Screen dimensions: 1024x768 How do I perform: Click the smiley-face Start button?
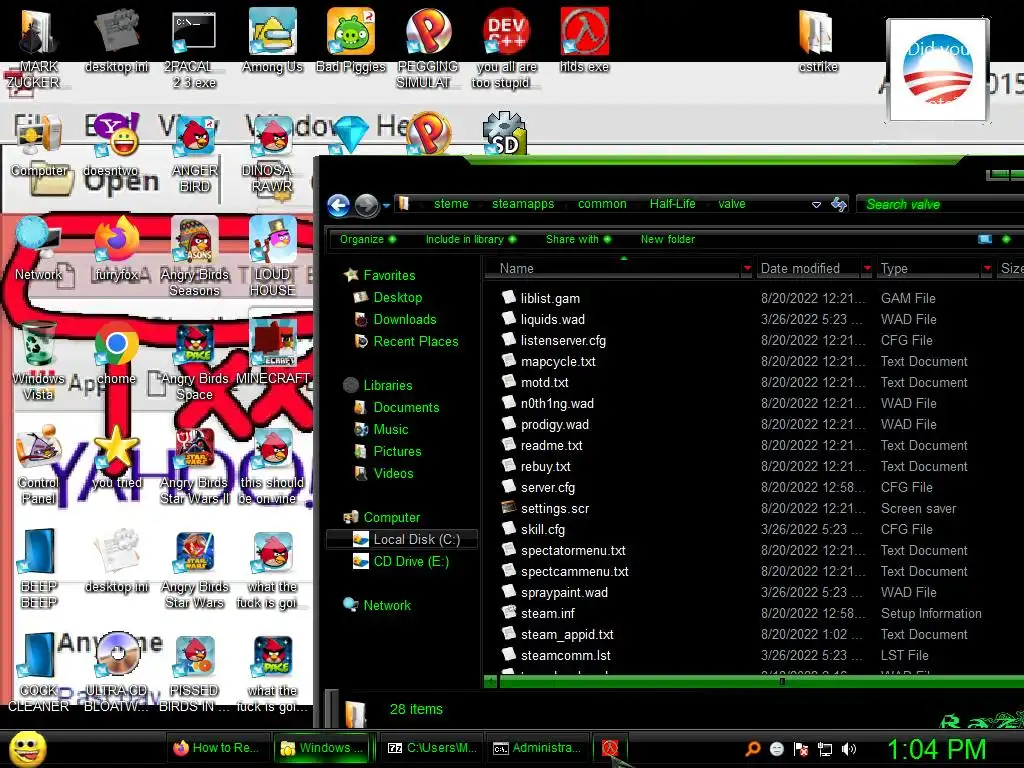(x=28, y=748)
